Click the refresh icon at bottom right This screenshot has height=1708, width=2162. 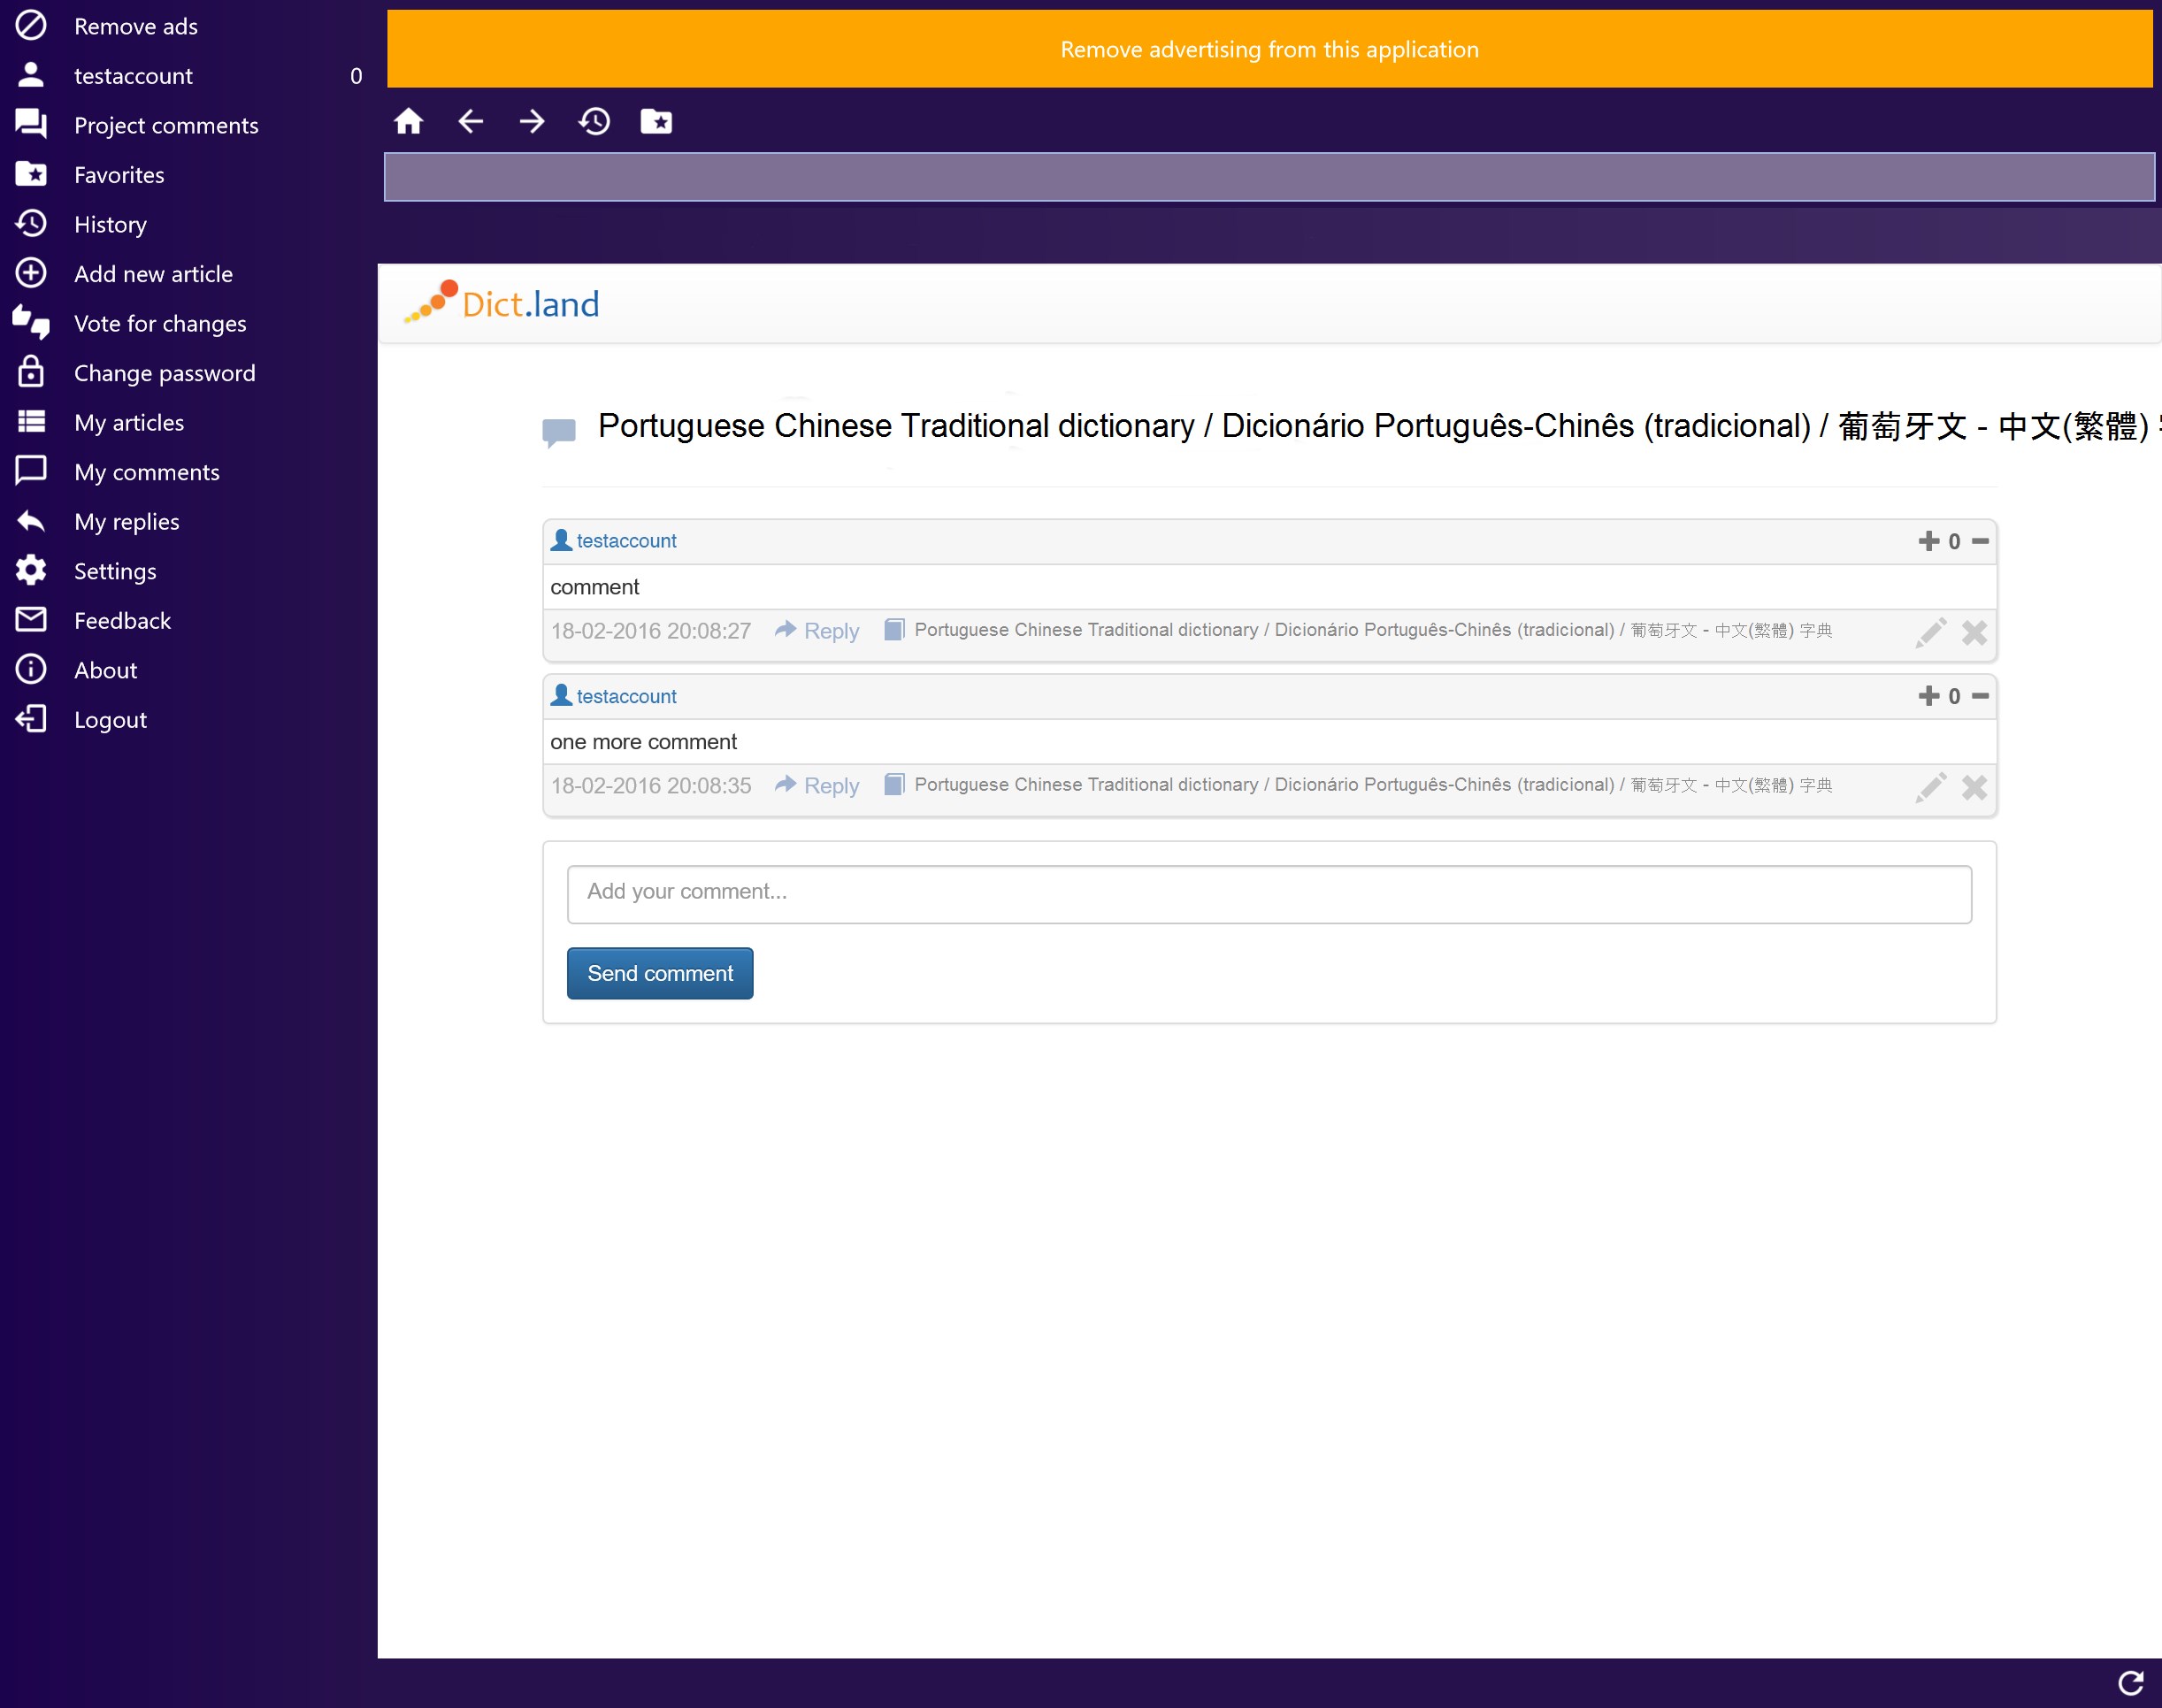2130,1683
